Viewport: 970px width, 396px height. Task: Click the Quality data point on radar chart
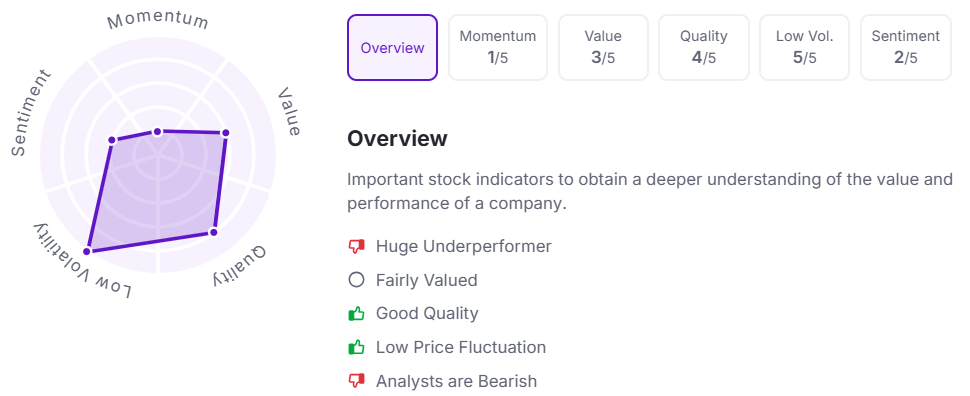(213, 232)
